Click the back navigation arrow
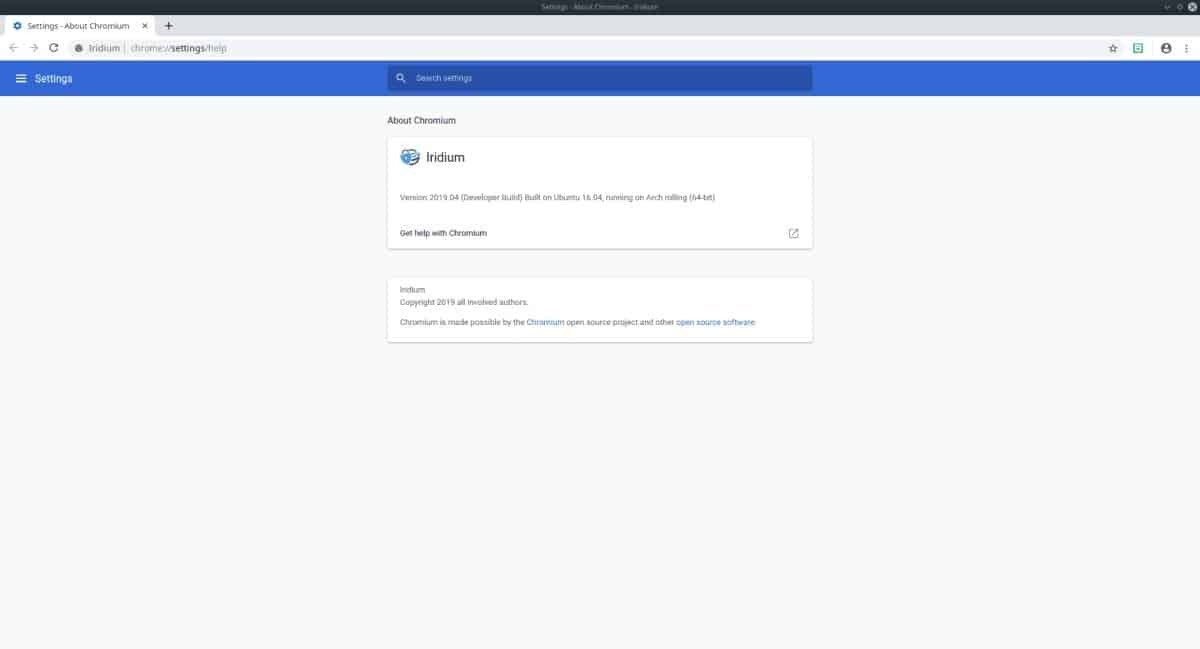This screenshot has width=1200, height=649. pos(13,47)
